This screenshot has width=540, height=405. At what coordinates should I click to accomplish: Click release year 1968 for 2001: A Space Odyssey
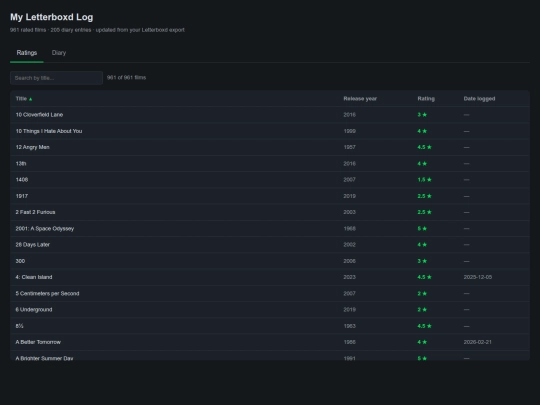pyautogui.click(x=350, y=228)
